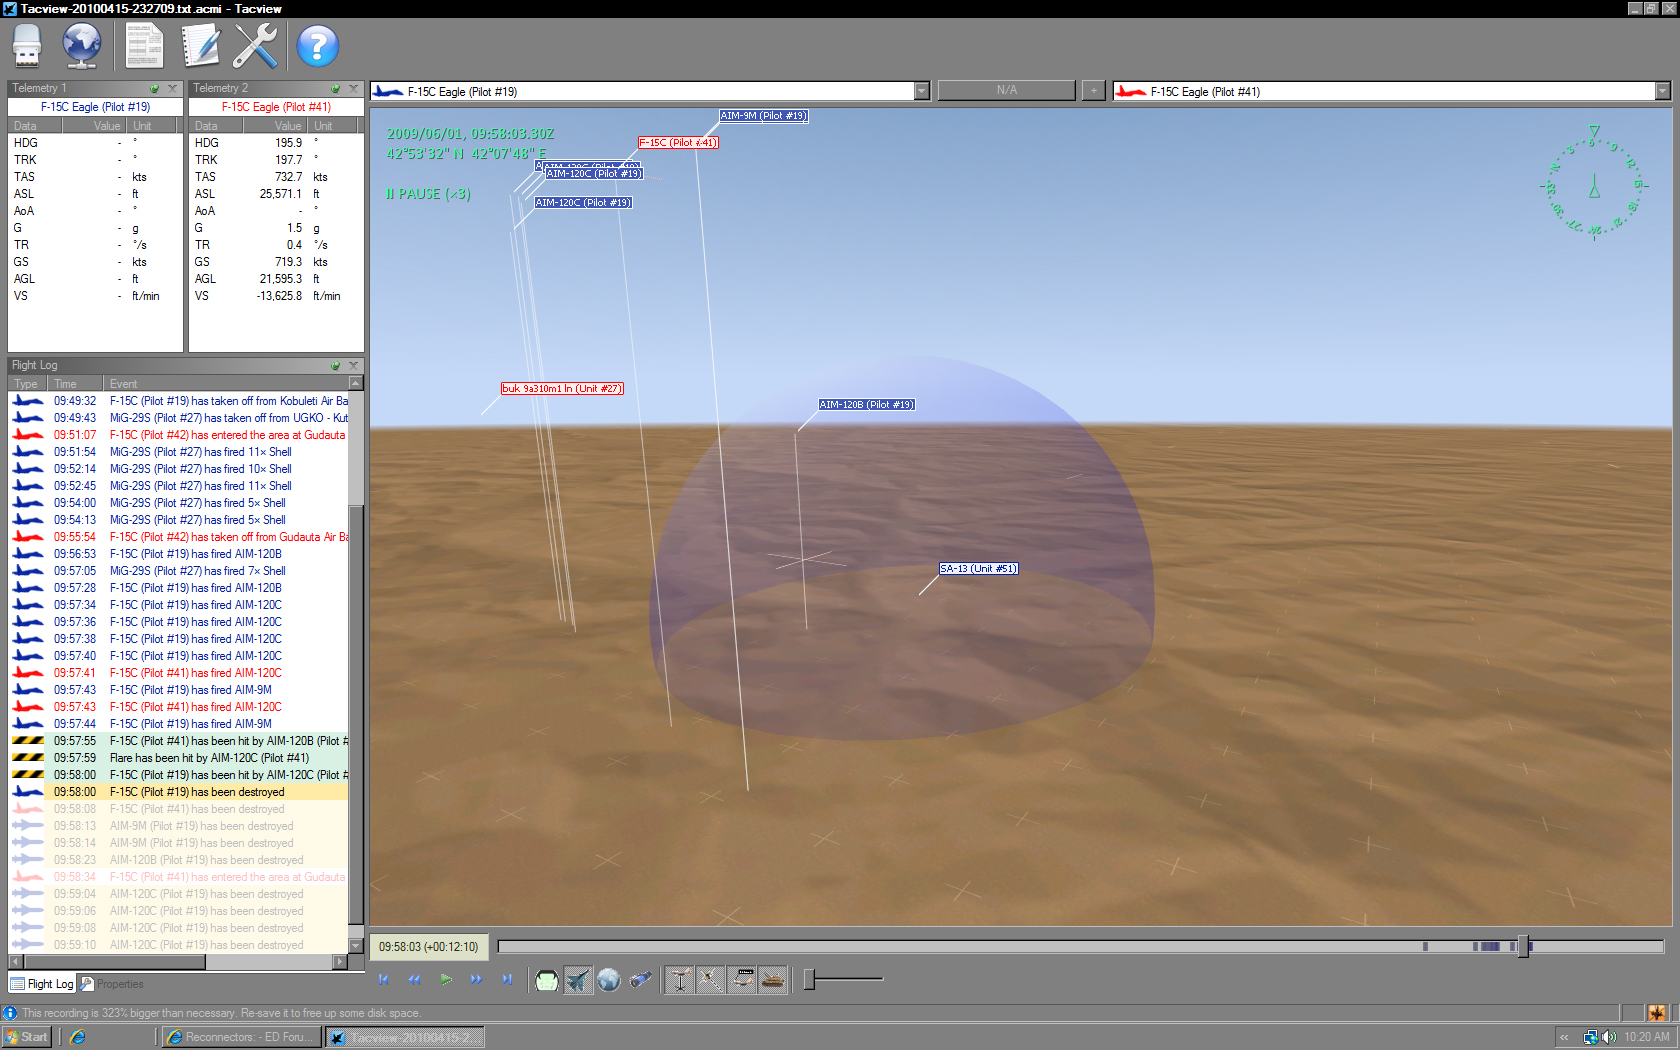Click the Telemetry 1 F-15C Eagle Pilot #19 header
This screenshot has height=1050, width=1680.
95,107
